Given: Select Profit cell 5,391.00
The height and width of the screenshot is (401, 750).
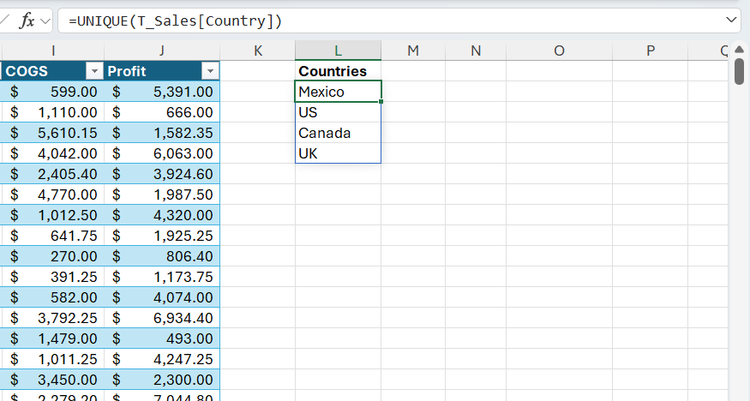Looking at the screenshot, I should pos(162,91).
